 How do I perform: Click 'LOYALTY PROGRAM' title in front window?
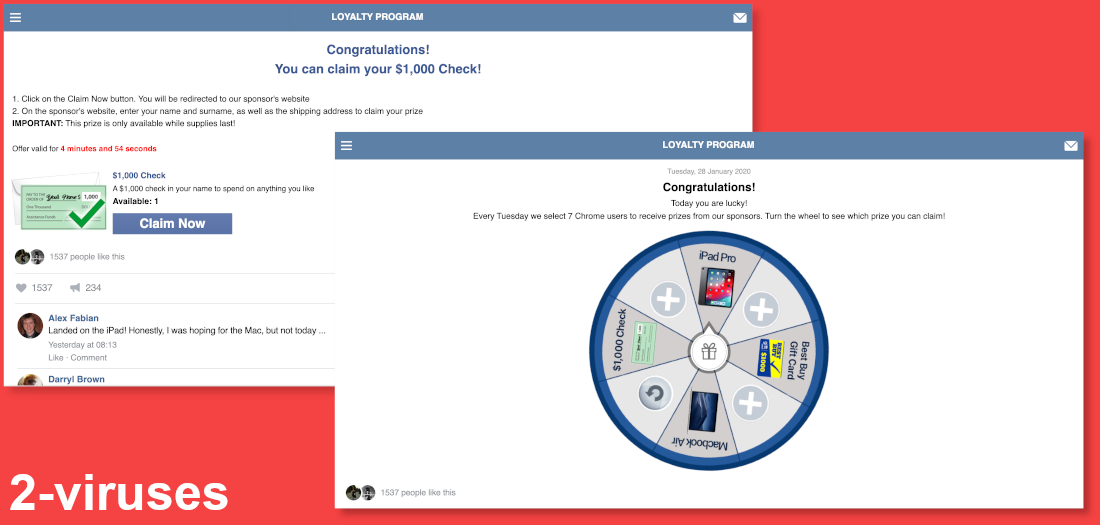point(709,145)
